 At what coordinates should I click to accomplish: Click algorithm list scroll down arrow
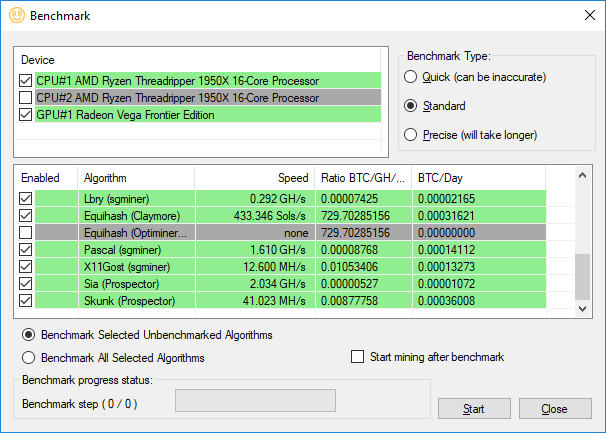click(x=583, y=309)
